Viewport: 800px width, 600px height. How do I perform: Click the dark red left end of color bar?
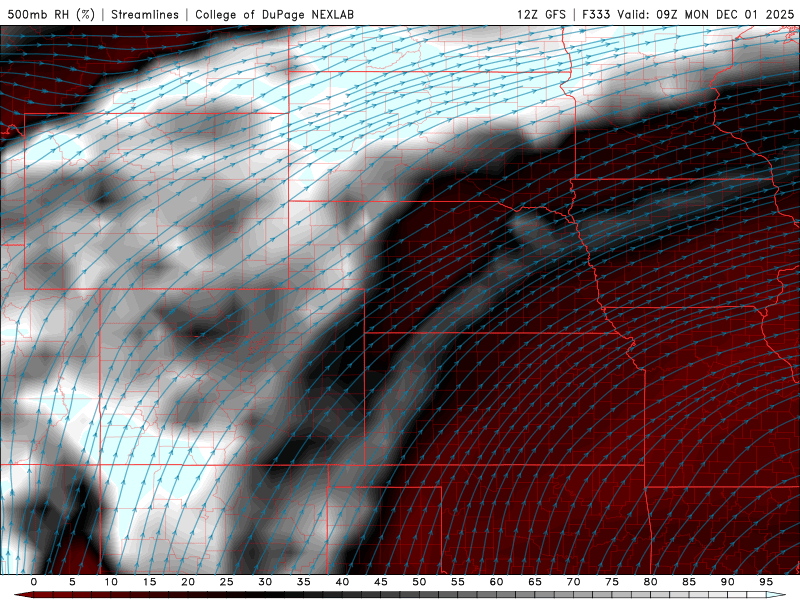point(23,595)
